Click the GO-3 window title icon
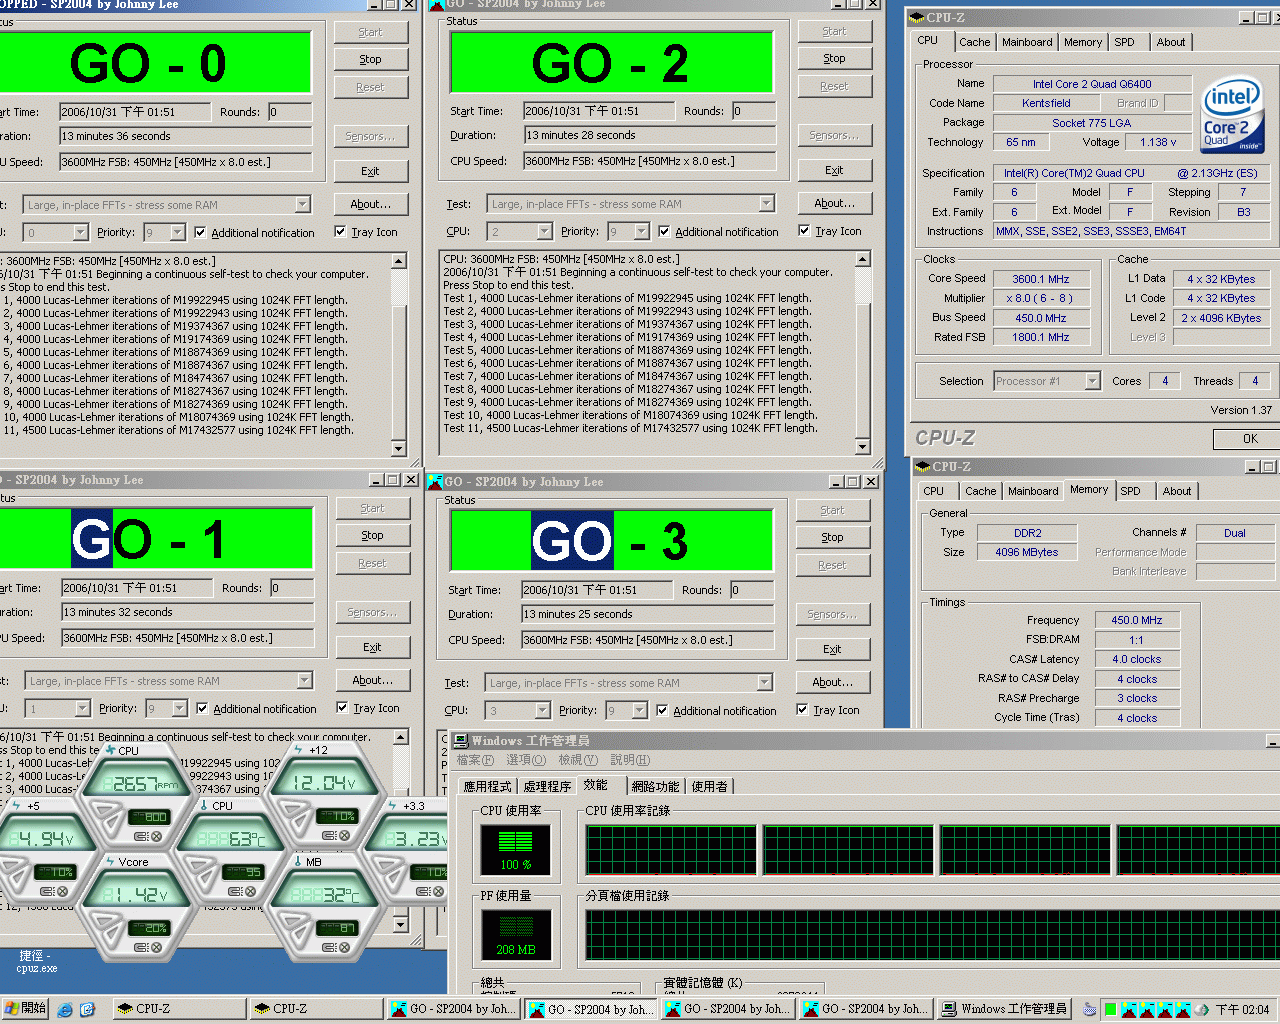This screenshot has height=1024, width=1280. tap(435, 482)
